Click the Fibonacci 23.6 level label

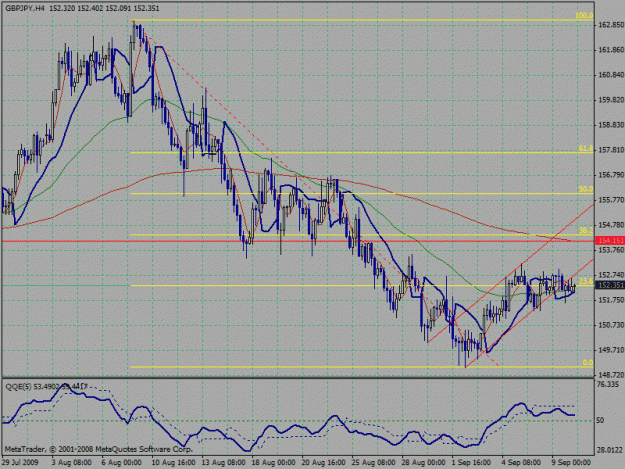pos(586,281)
